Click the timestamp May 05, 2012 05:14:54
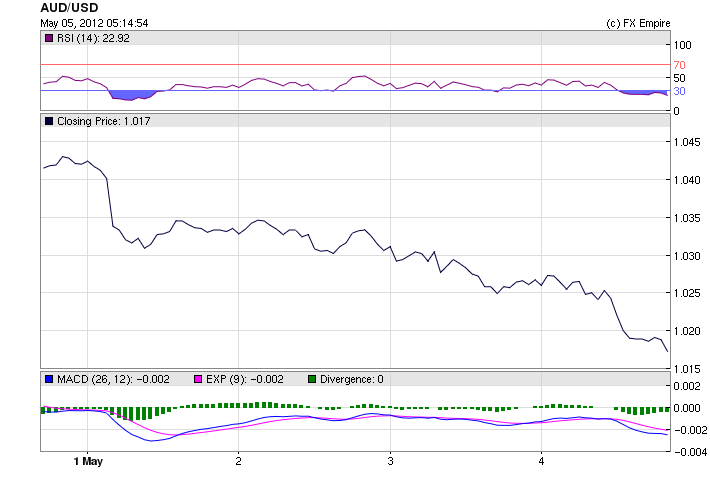Screen dimensions: 710x487 click(x=94, y=23)
